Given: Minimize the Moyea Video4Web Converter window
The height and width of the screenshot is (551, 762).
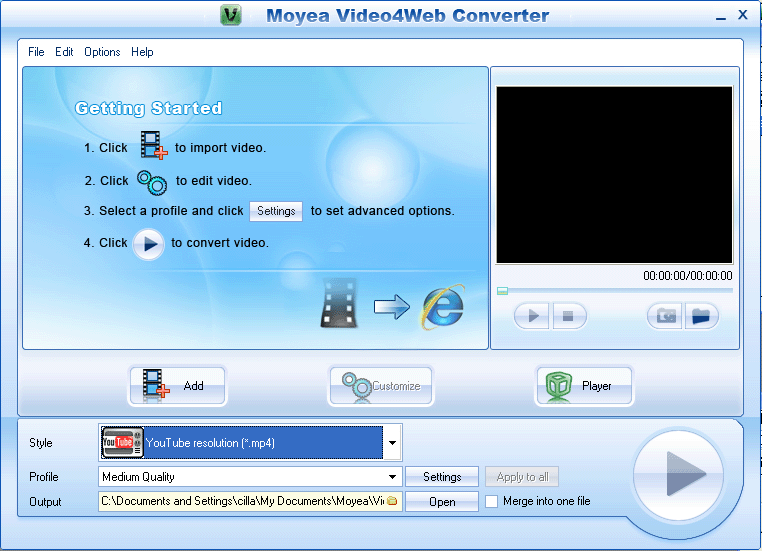Looking at the screenshot, I should 721,17.
